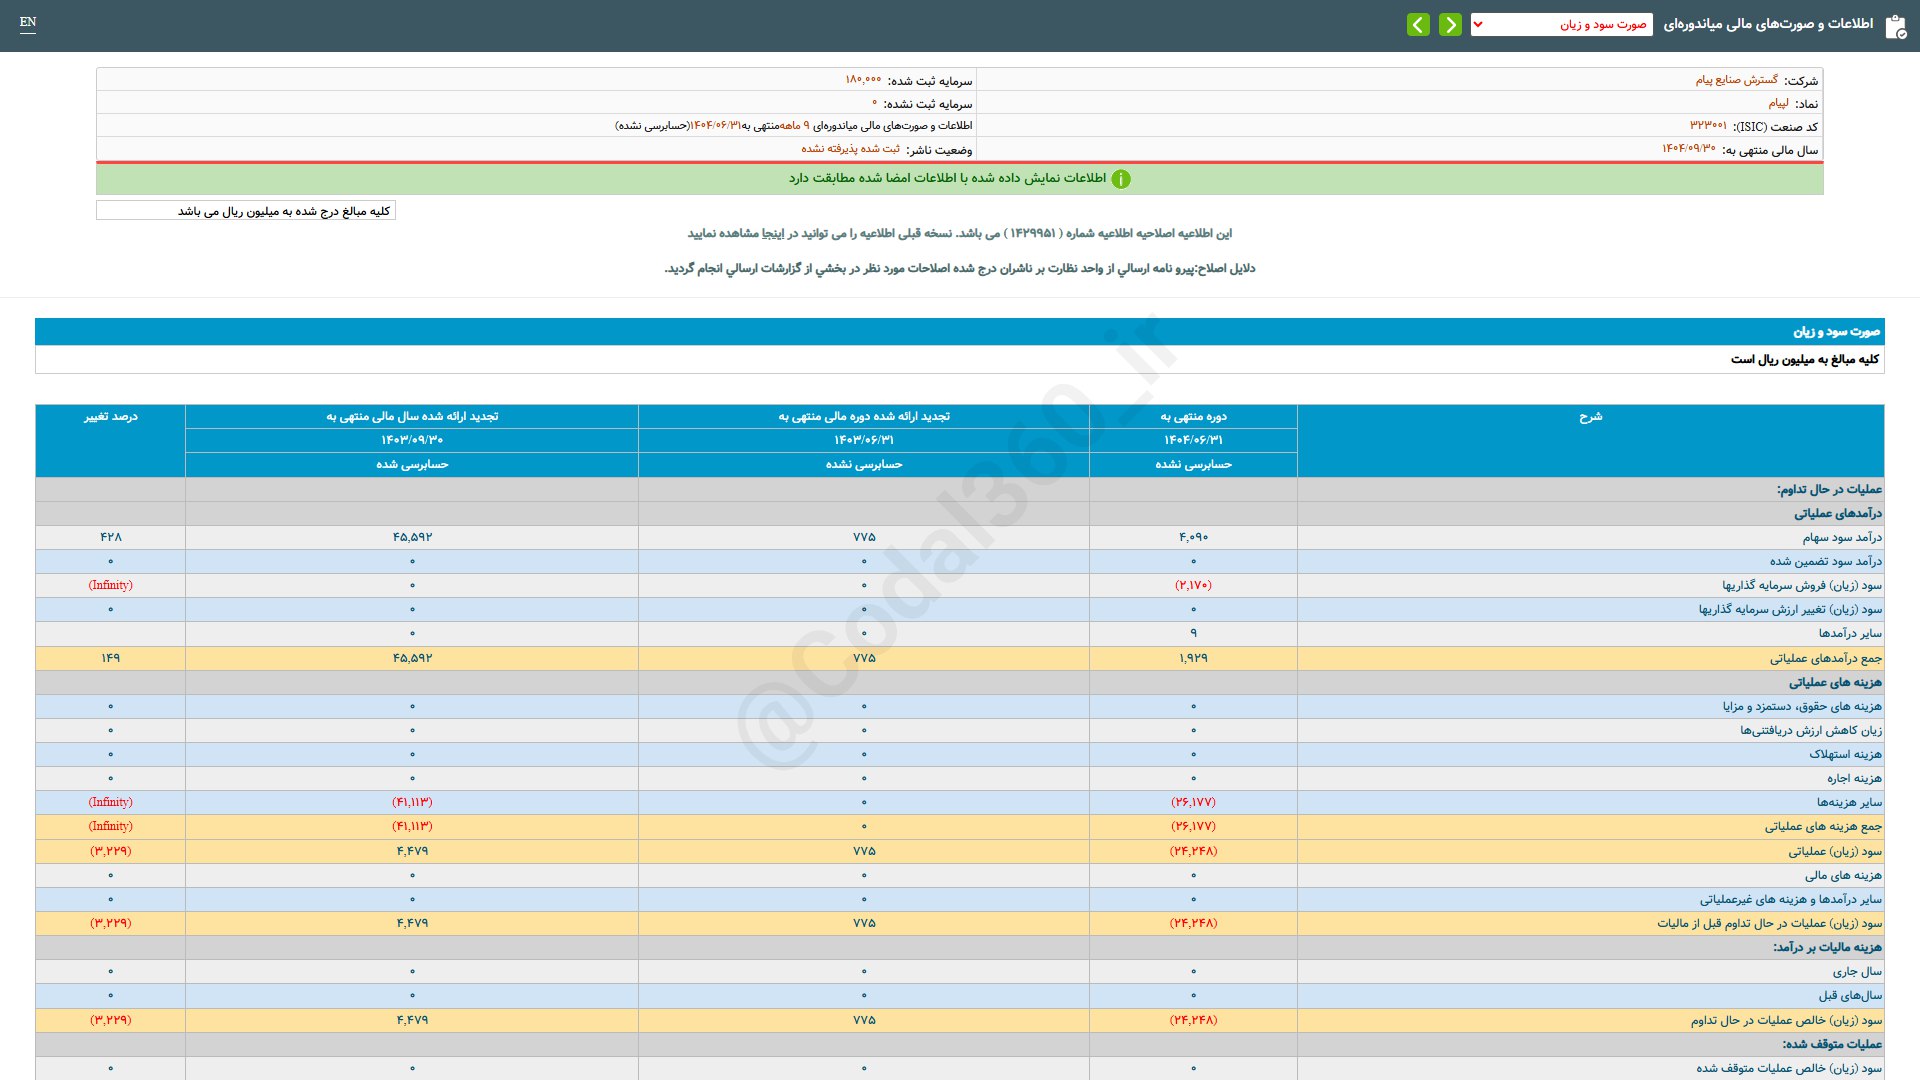
Task: Switch language using the EN link
Action: [28, 22]
